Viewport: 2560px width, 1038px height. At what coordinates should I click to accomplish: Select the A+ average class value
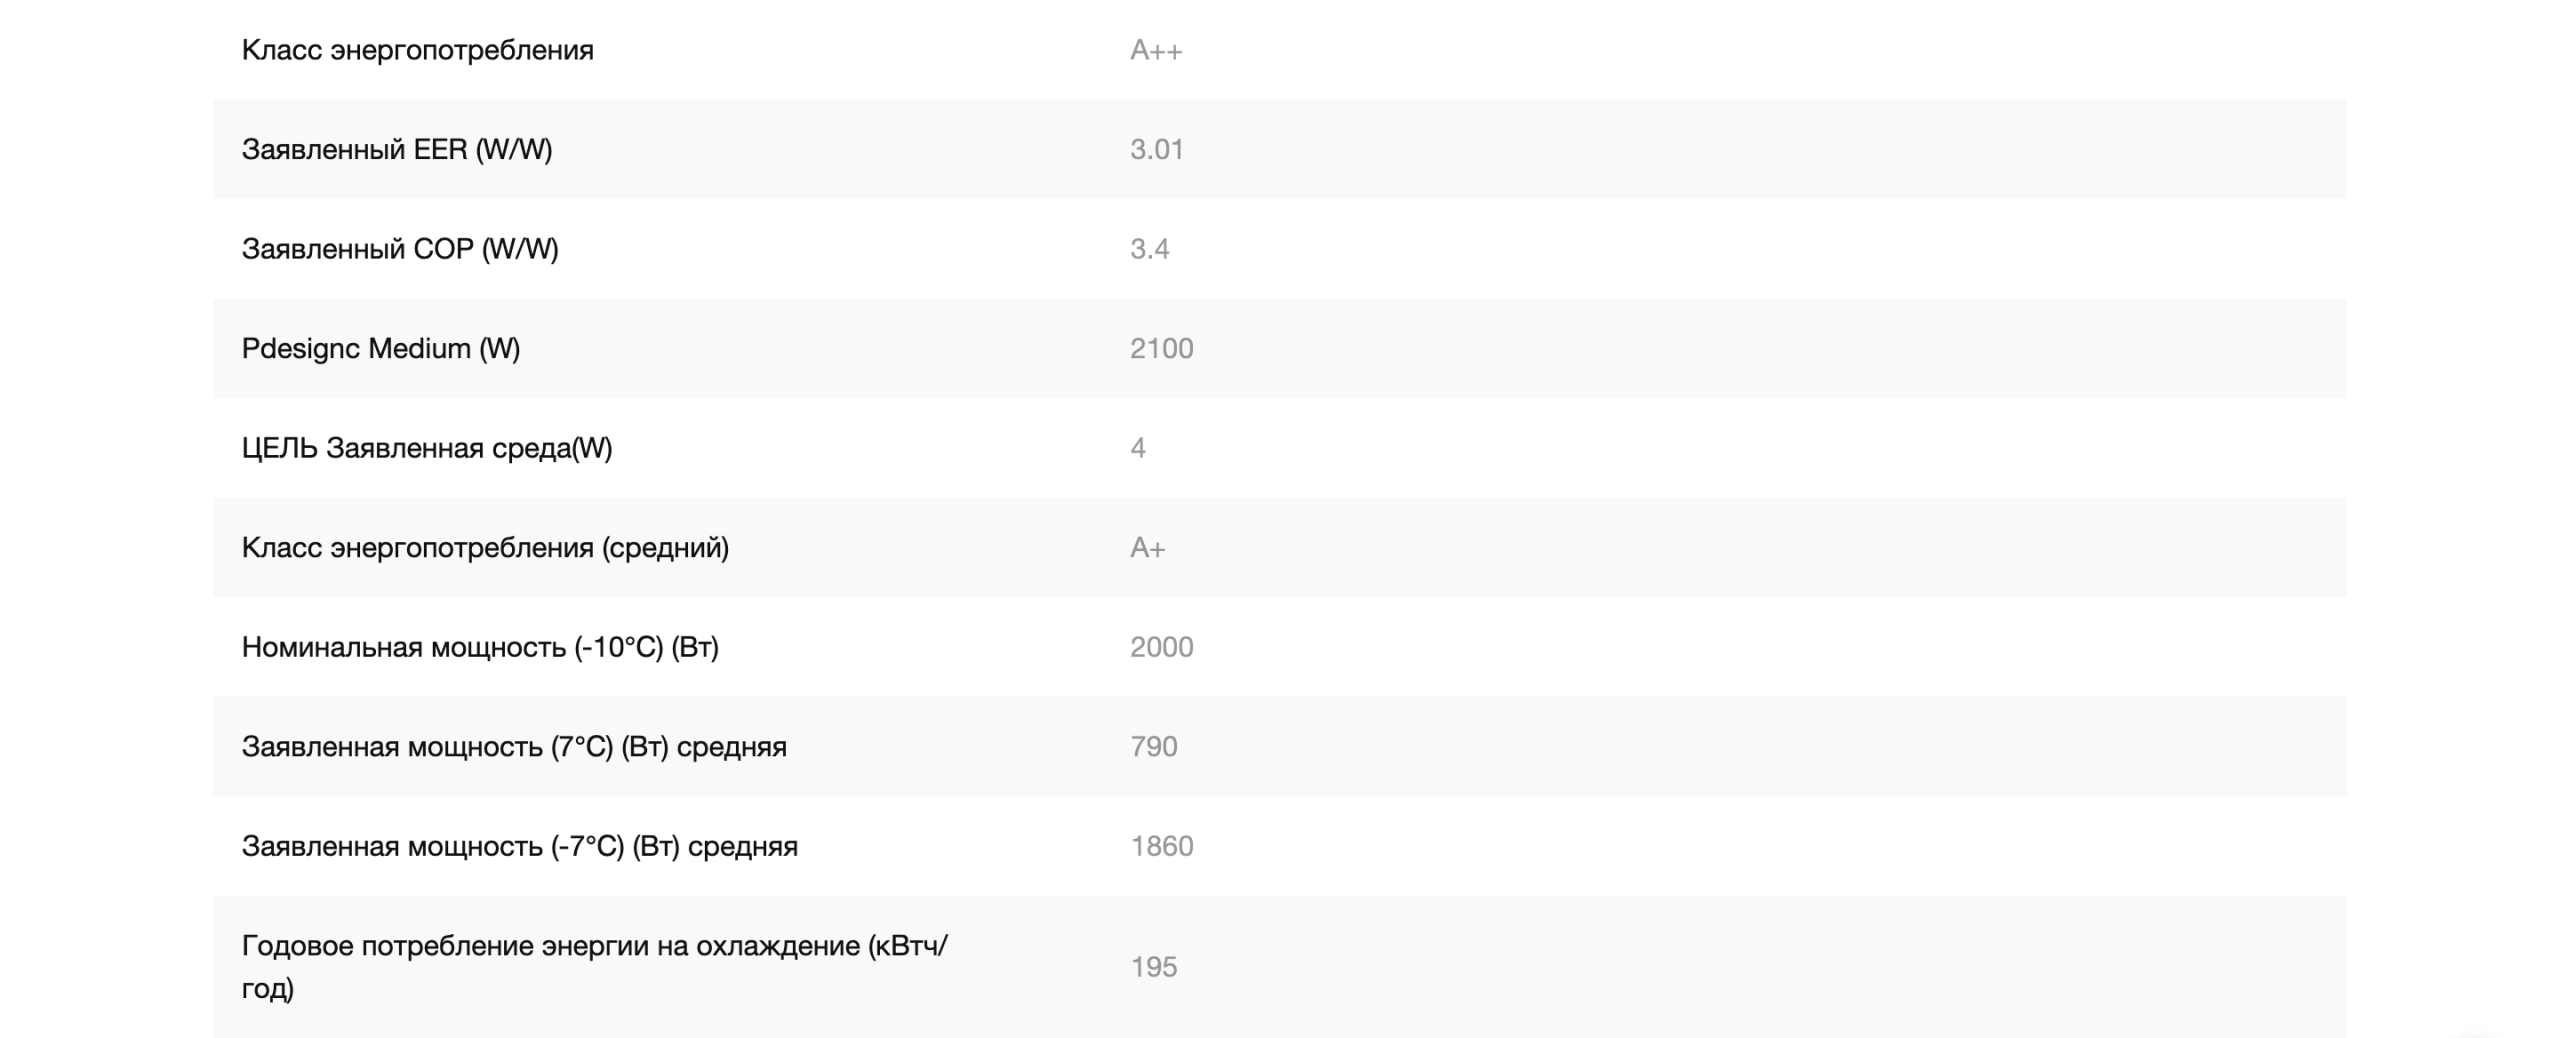pos(1148,547)
